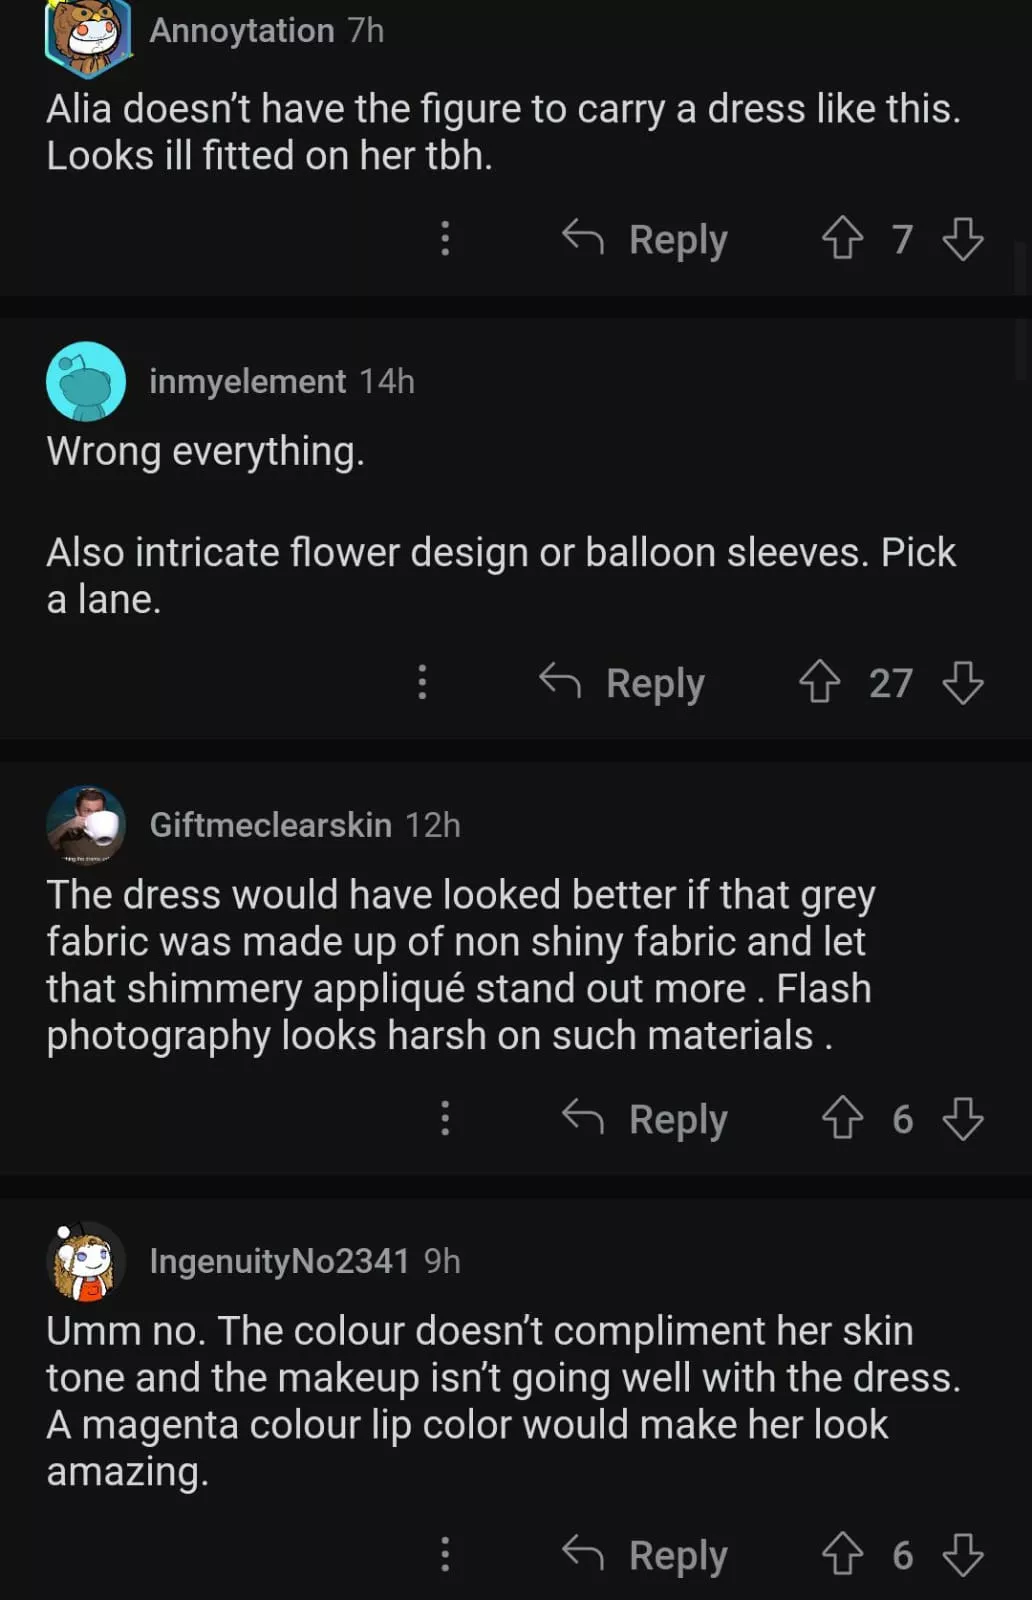Reply to Giftmeclearskin's comment
Screen dimensions: 1032x1600
pyautogui.click(x=646, y=1118)
